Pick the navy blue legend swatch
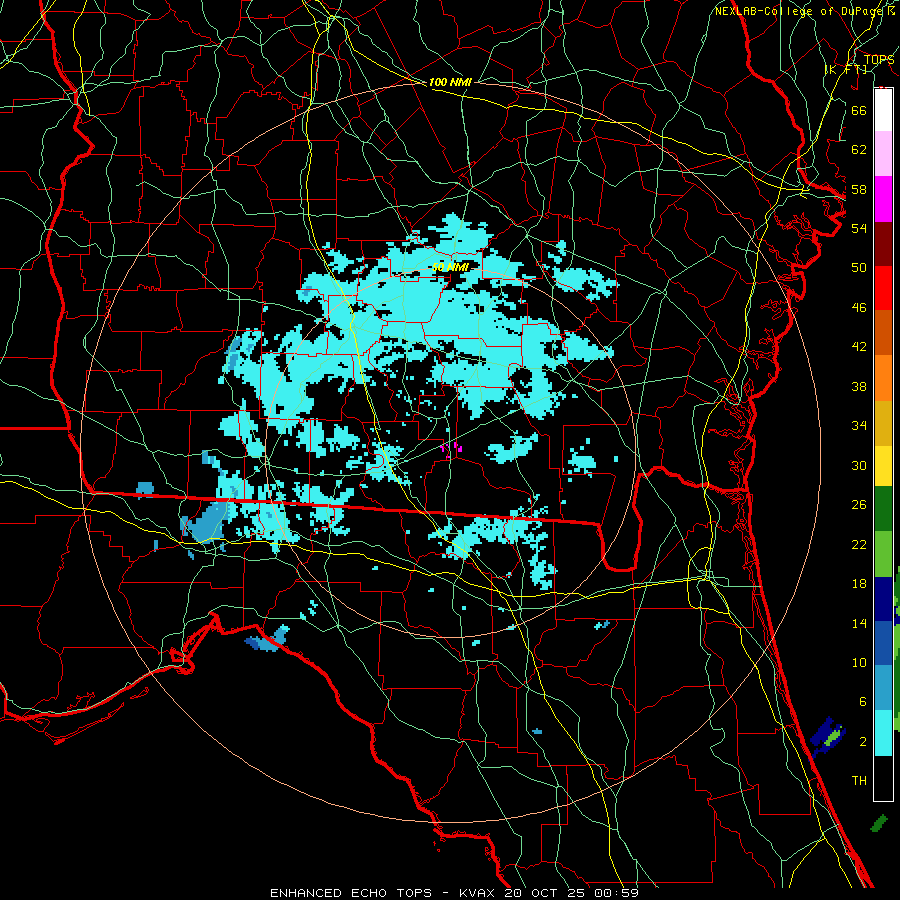 pyautogui.click(x=883, y=599)
